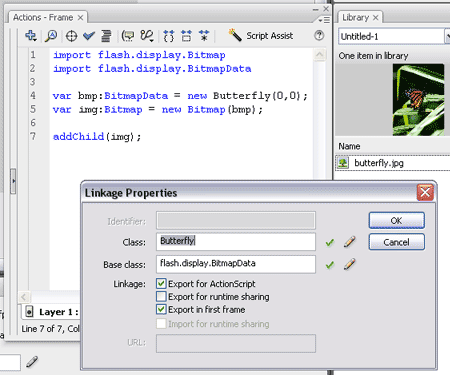The height and width of the screenshot is (375, 450).
Task: Select the Actions - Frame tab
Action: pyautogui.click(x=43, y=17)
